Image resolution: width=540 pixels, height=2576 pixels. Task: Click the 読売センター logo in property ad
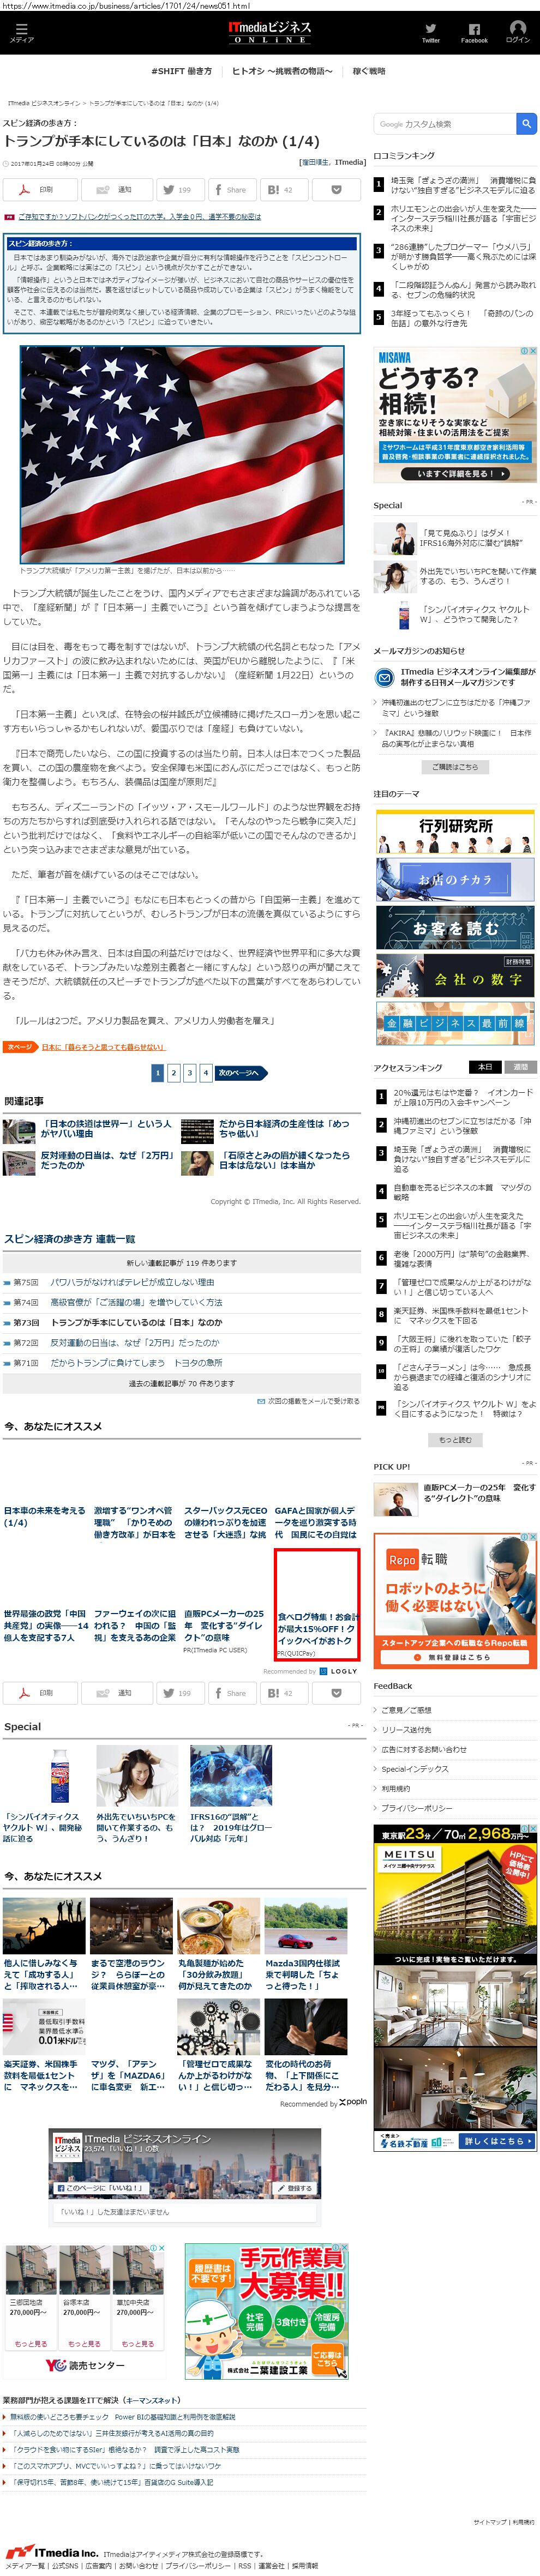[x=84, y=2365]
